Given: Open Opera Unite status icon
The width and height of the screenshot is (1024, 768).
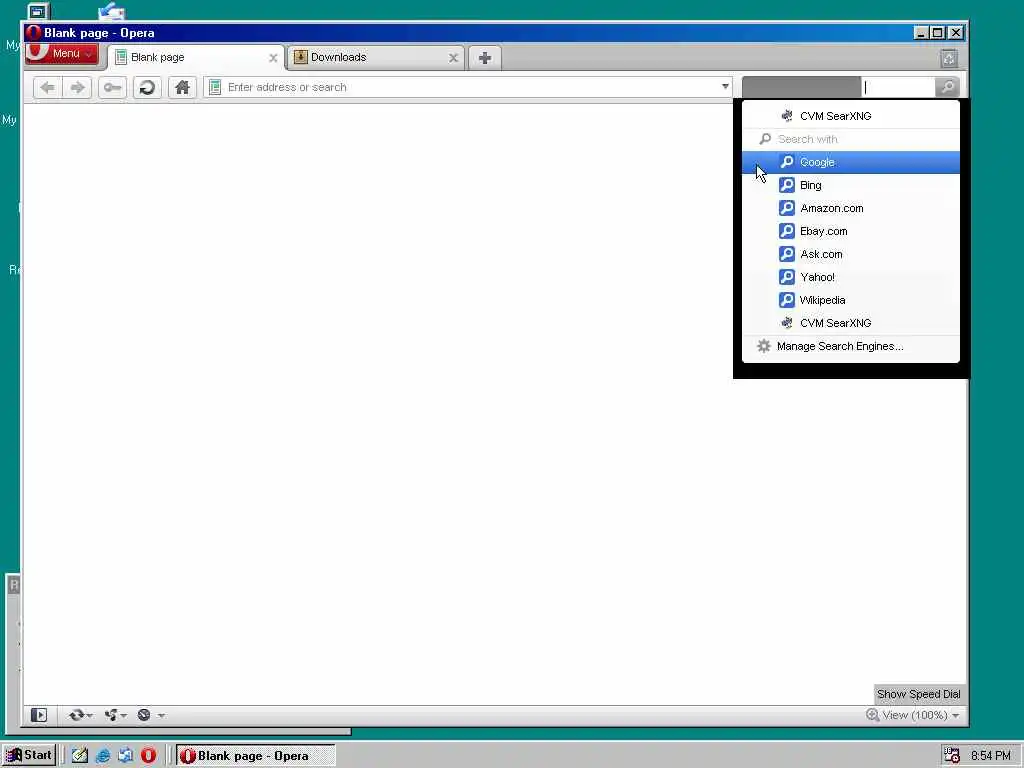Looking at the screenshot, I should (112, 715).
